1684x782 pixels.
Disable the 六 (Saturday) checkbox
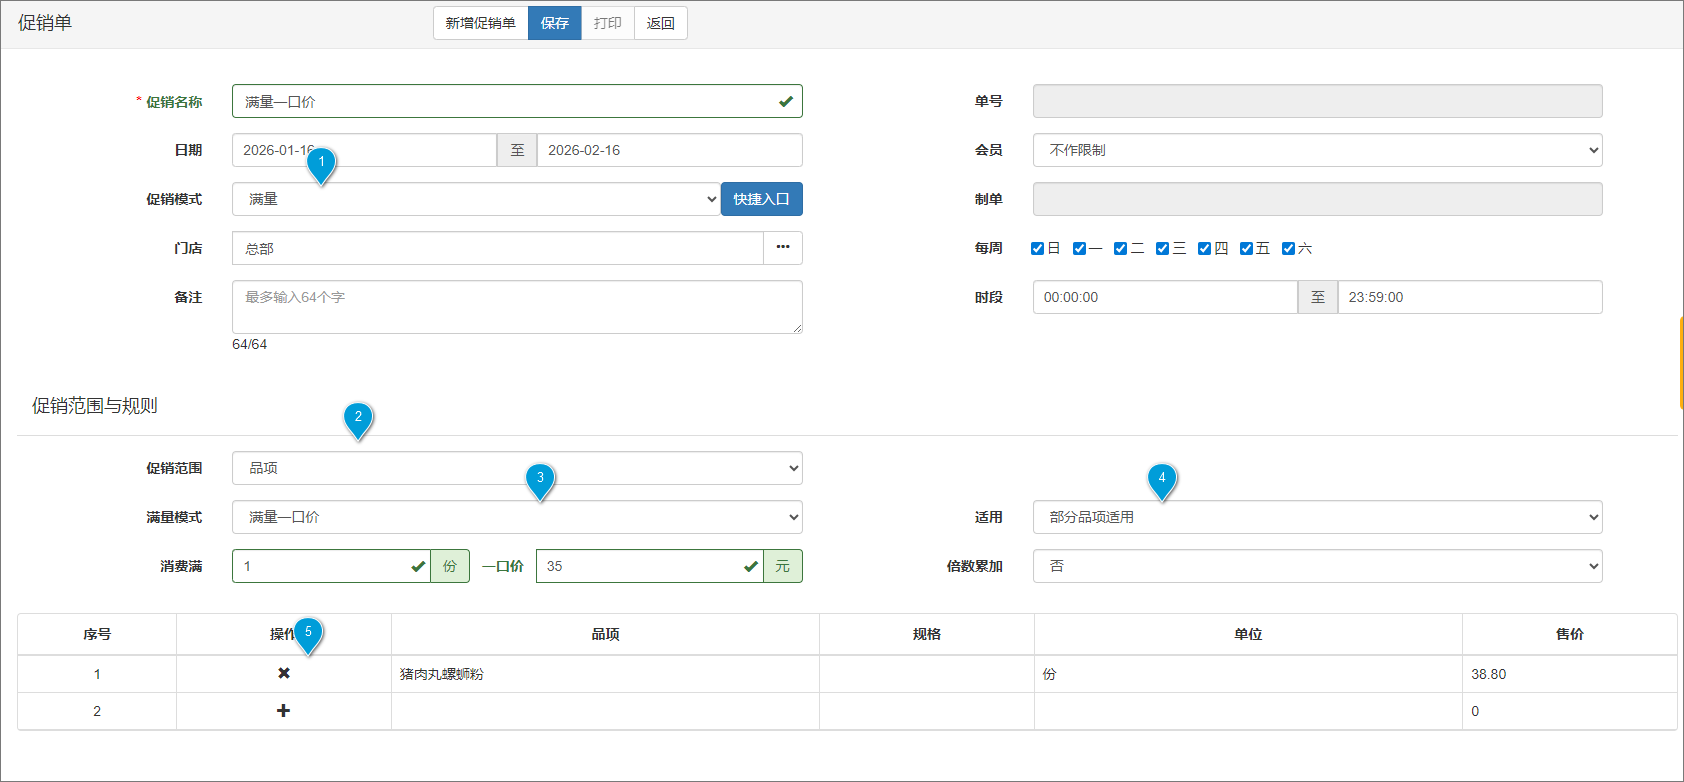point(1288,249)
